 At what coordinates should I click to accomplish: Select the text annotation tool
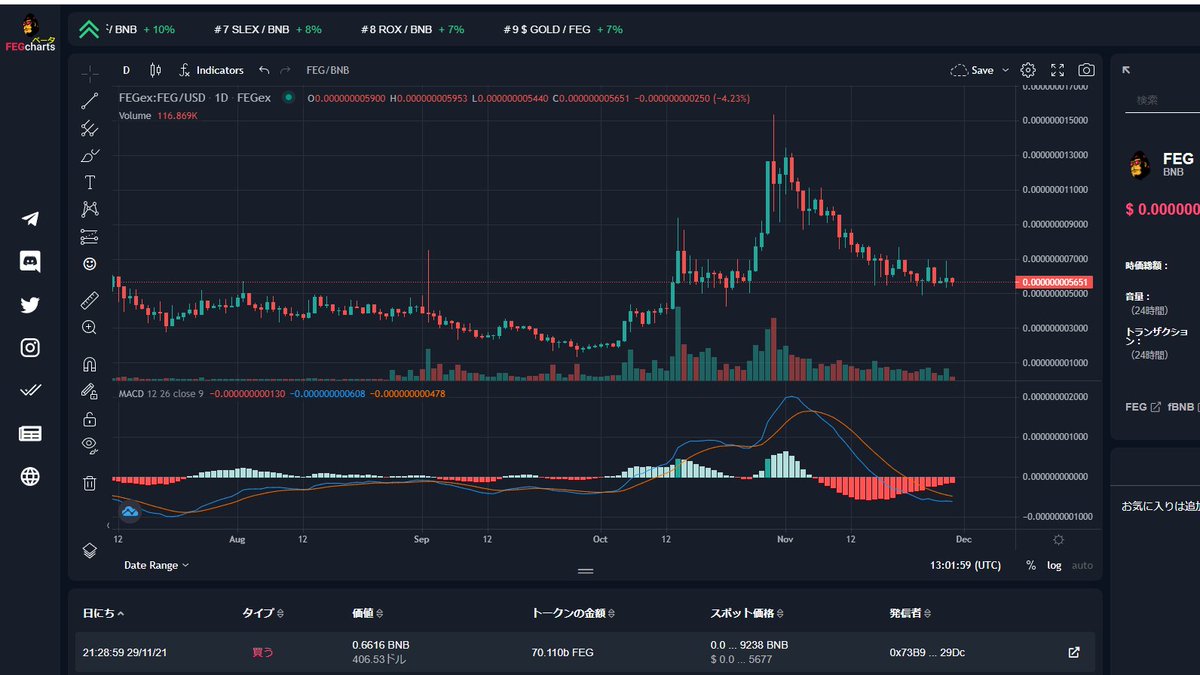(89, 182)
